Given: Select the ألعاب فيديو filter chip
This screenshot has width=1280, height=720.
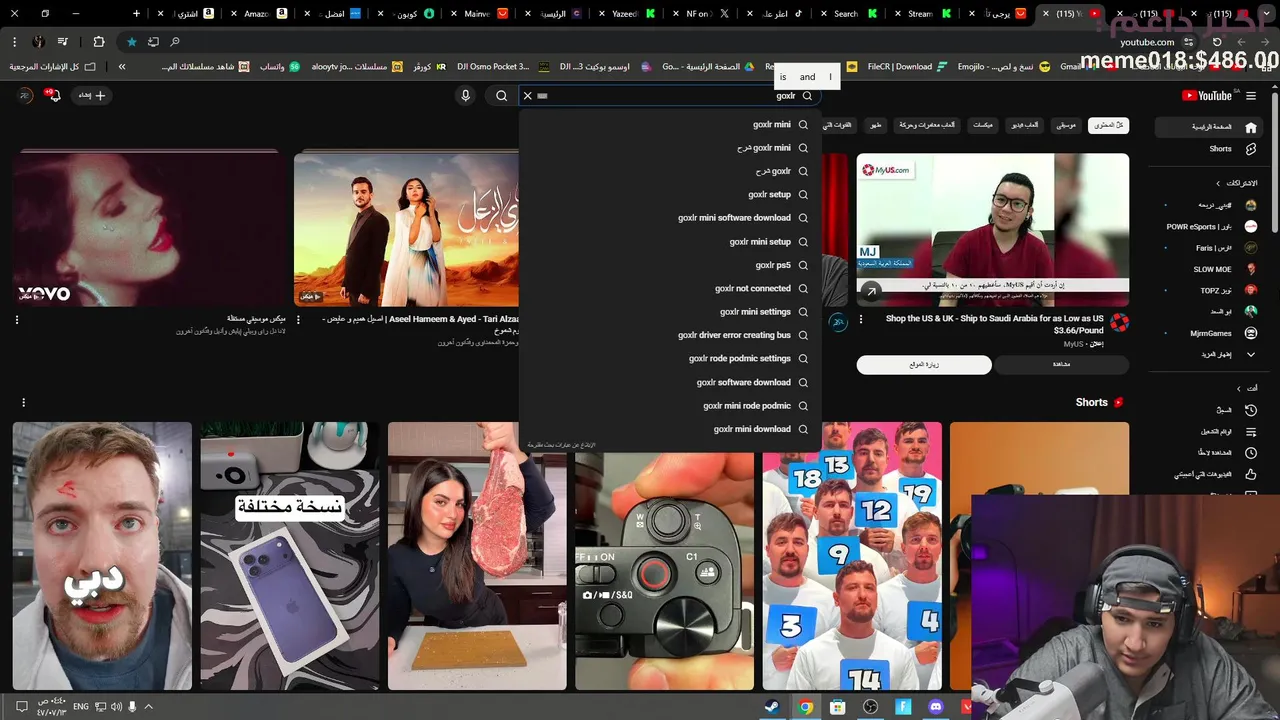Looking at the screenshot, I should click(x=1024, y=125).
